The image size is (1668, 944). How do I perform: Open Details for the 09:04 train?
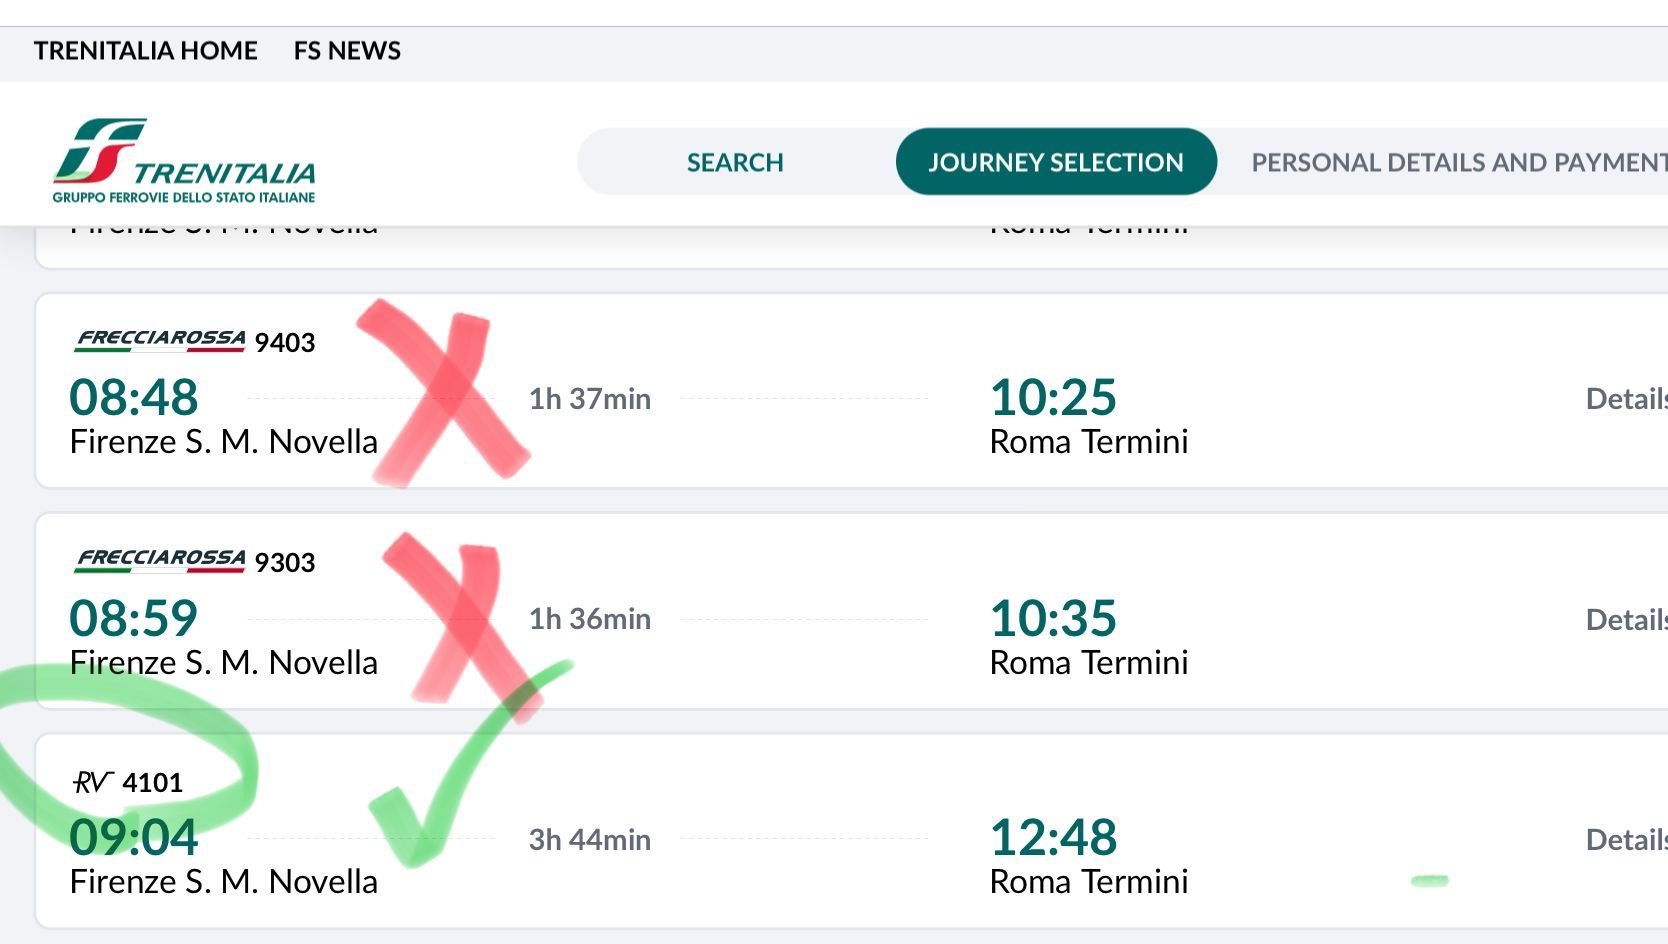tap(1626, 840)
